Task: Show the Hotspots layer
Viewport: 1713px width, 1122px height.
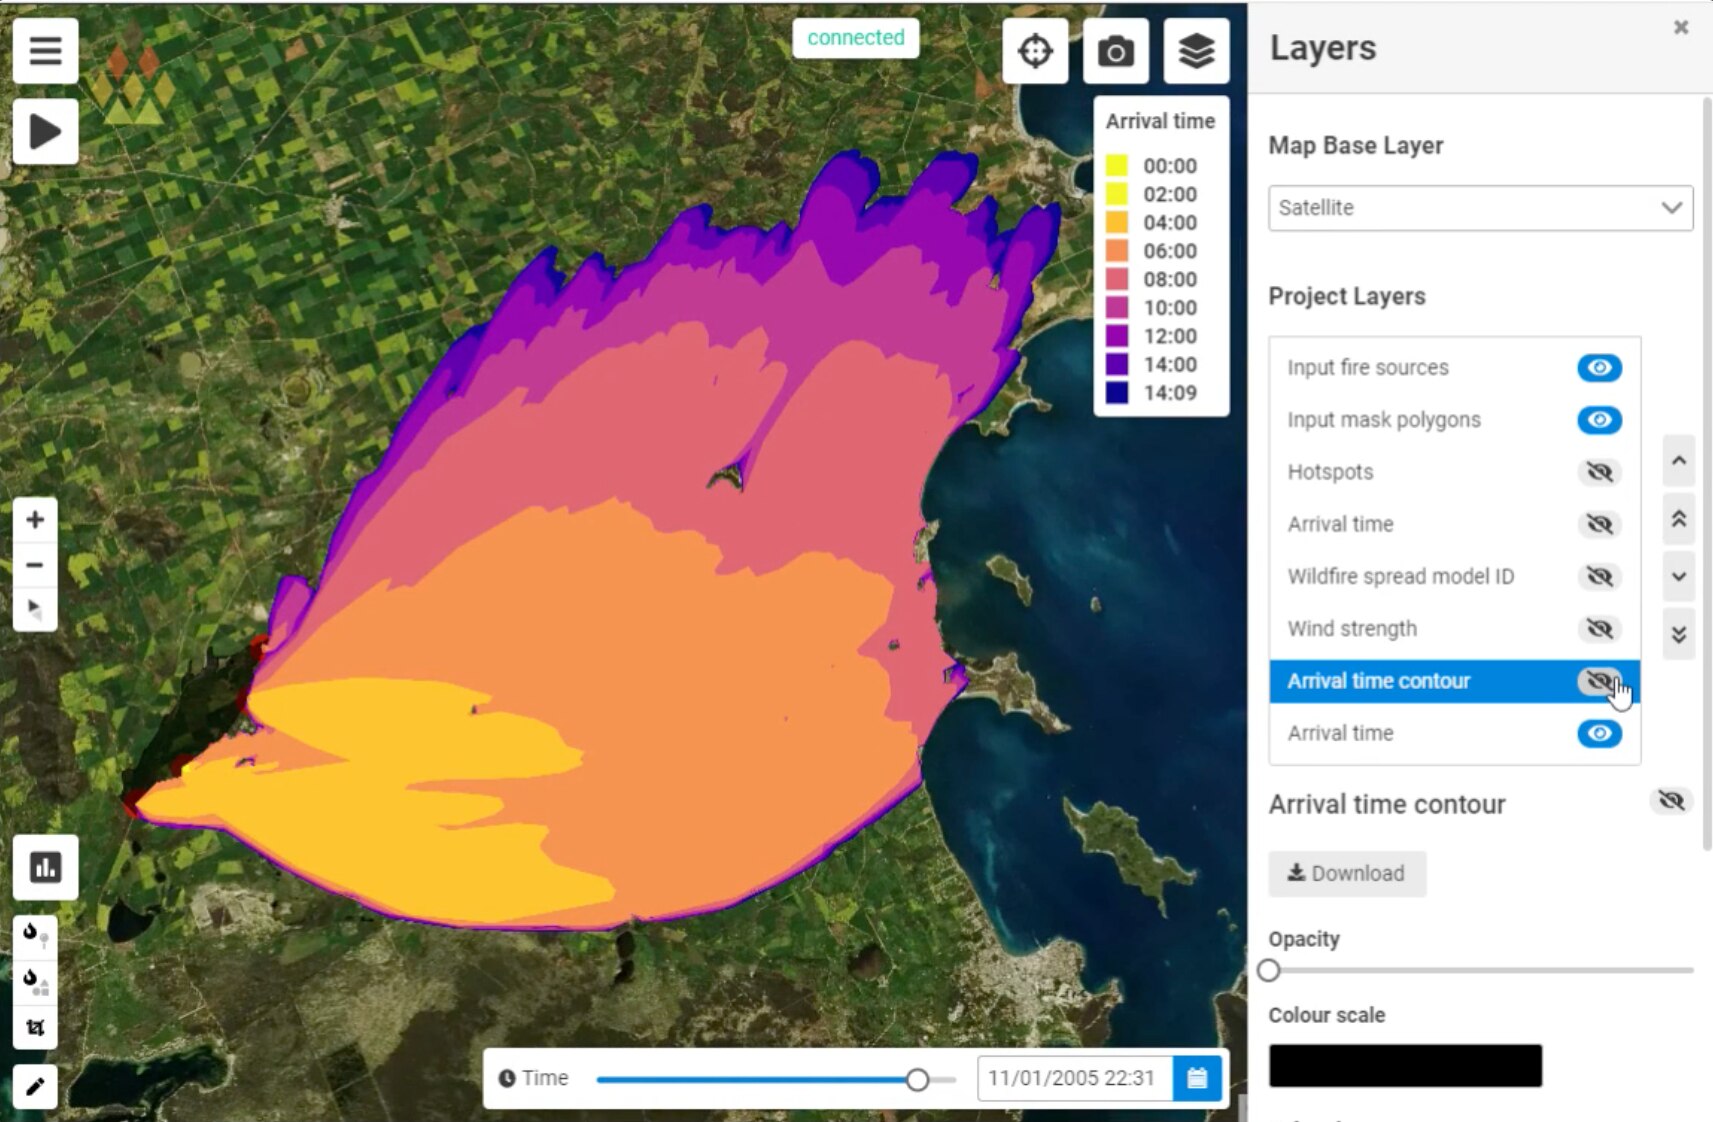Action: [x=1599, y=472]
